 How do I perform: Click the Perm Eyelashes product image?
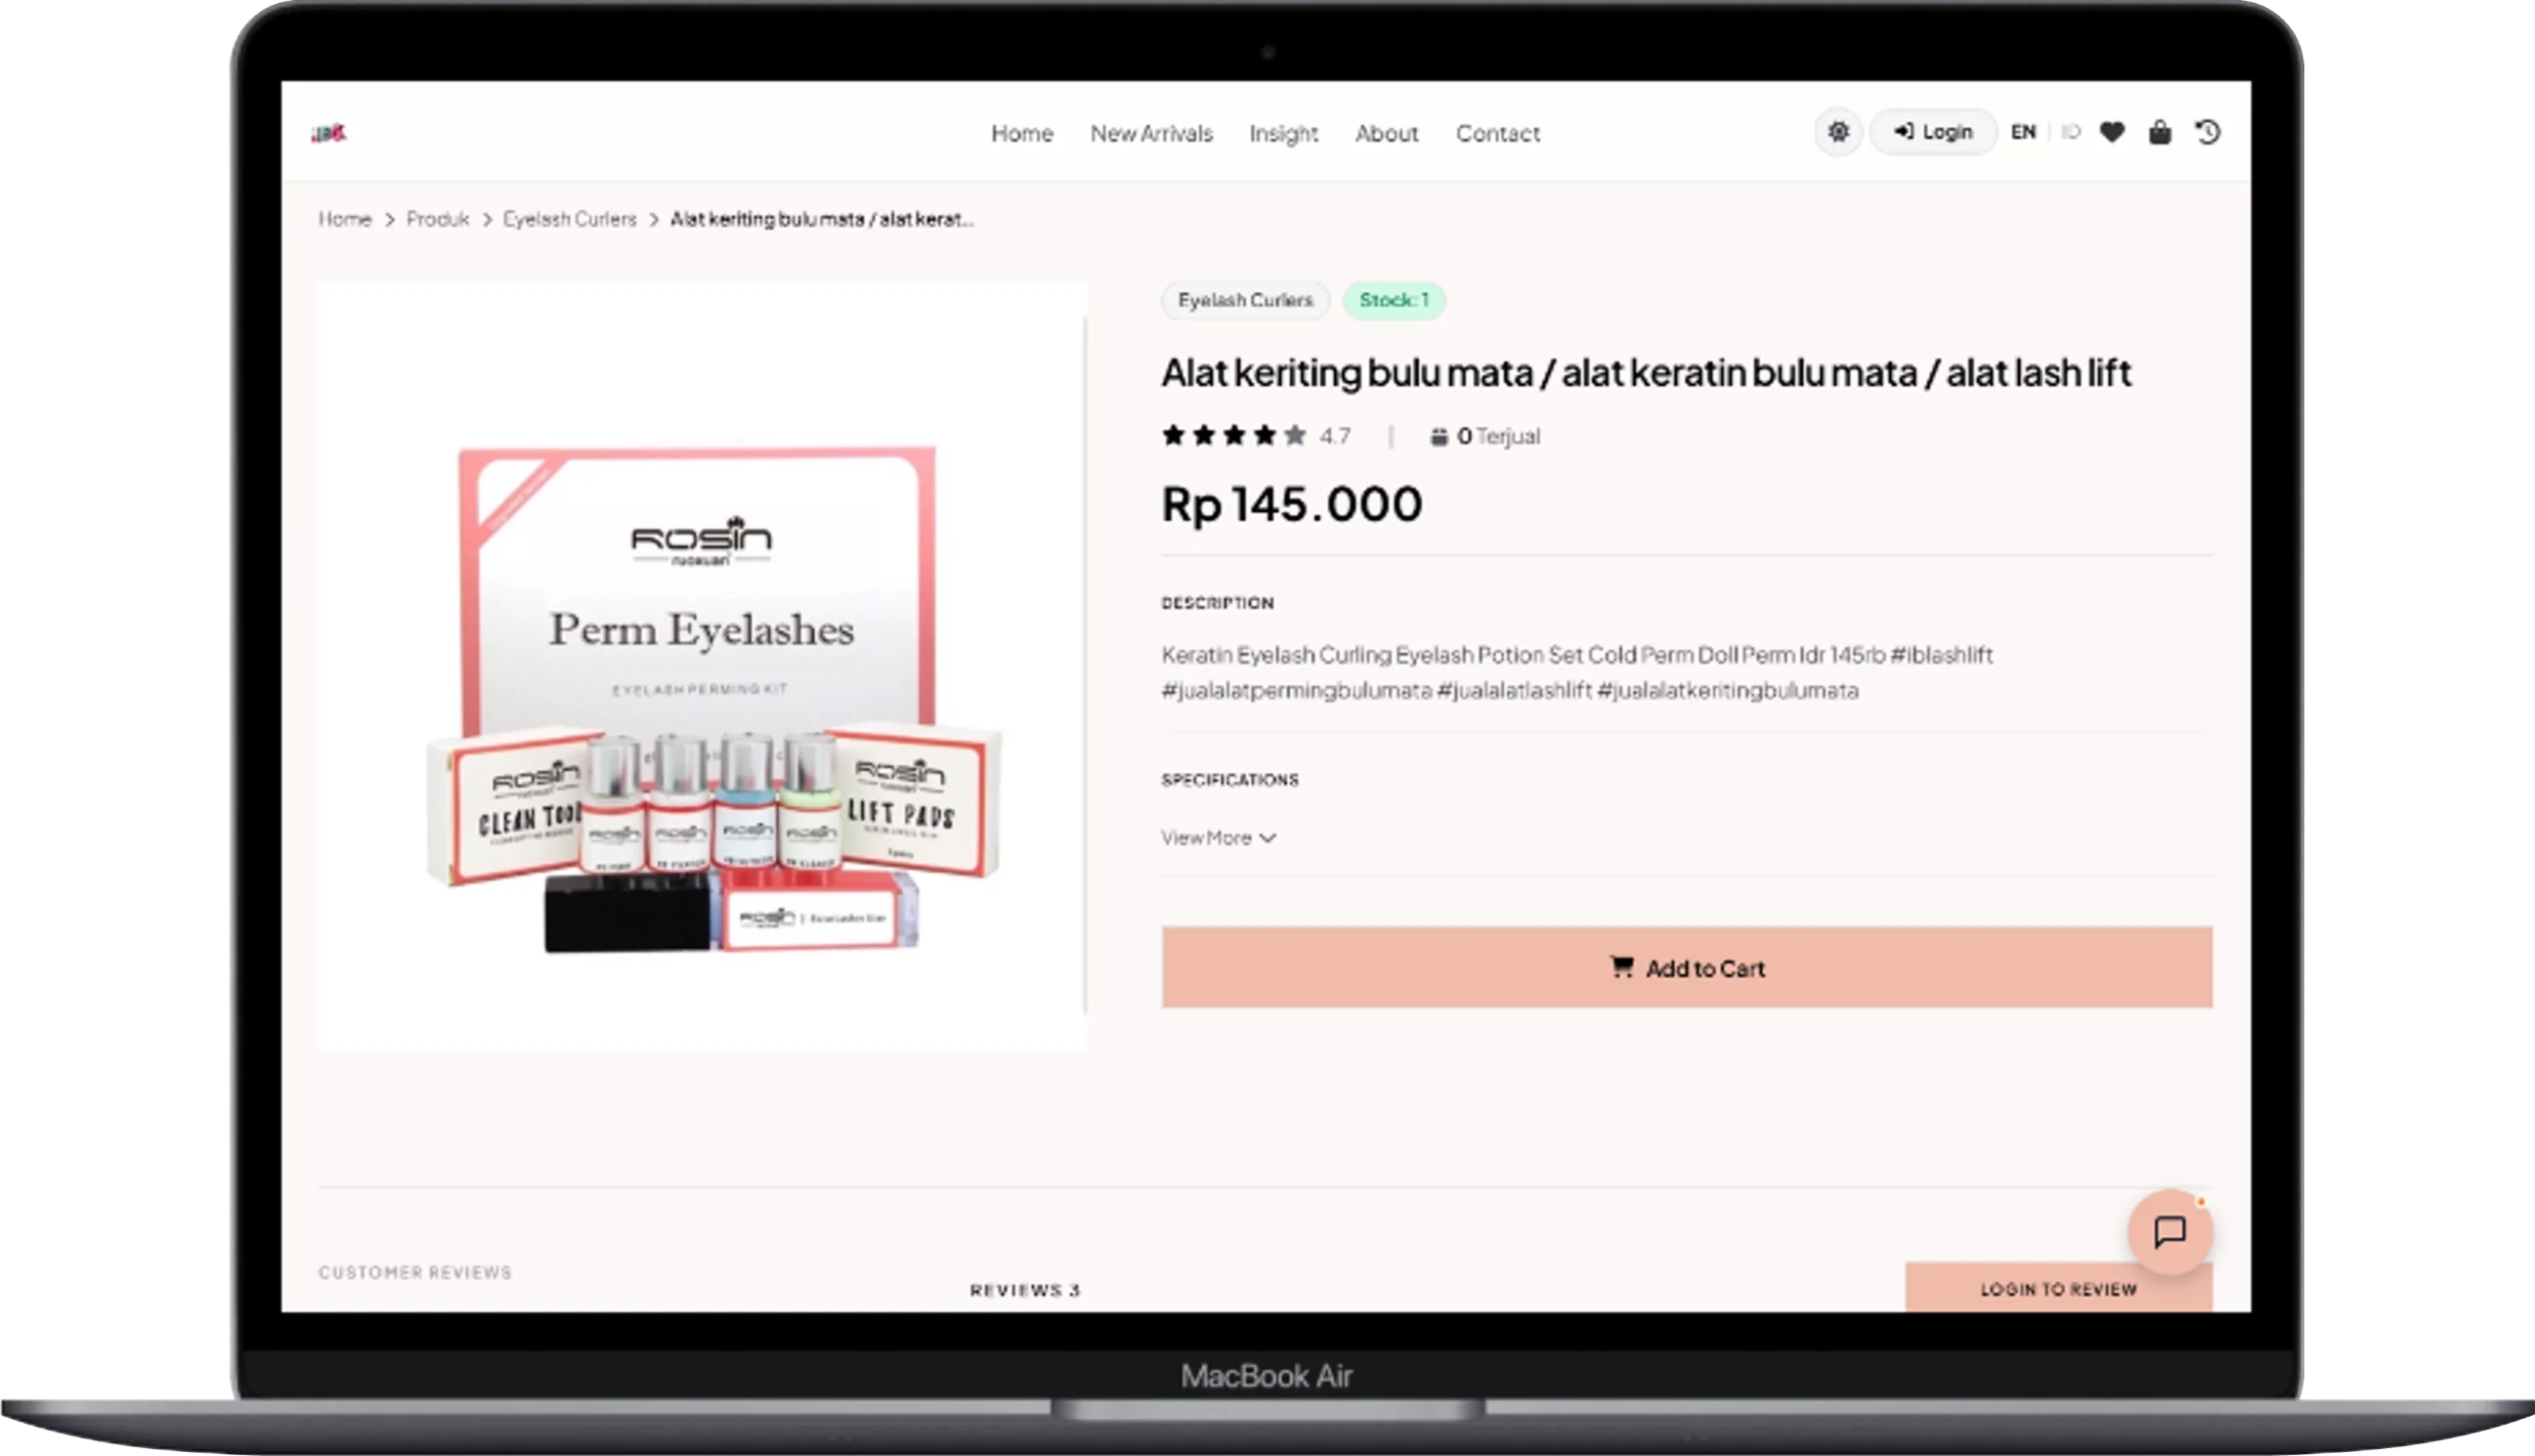(702, 666)
